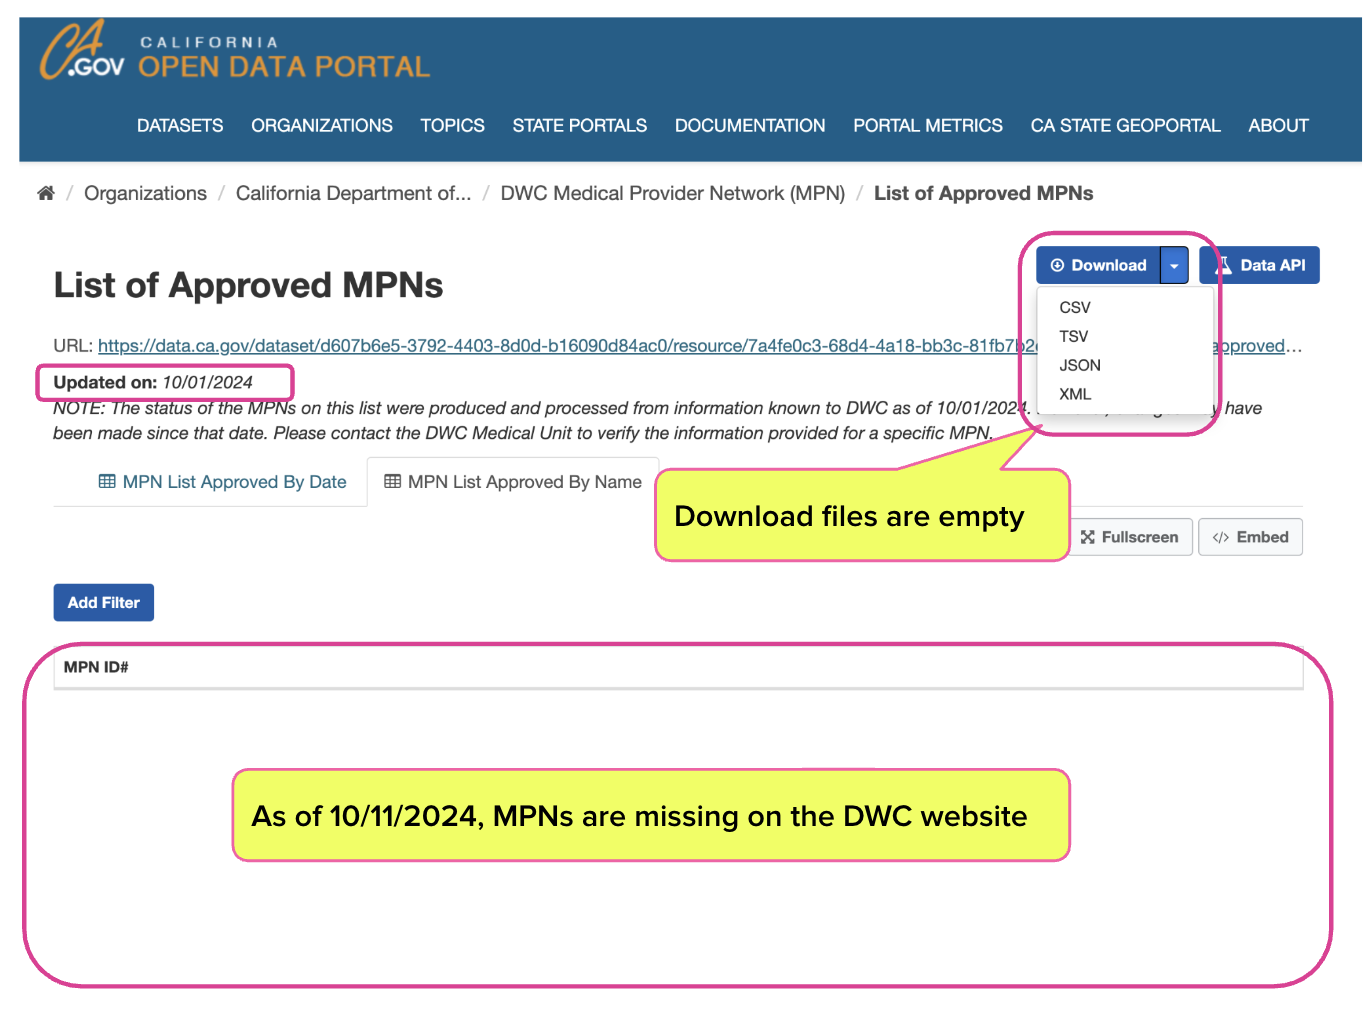View Portal Metrics page
Viewport: 1370px width, 1010px height.
pos(928,126)
